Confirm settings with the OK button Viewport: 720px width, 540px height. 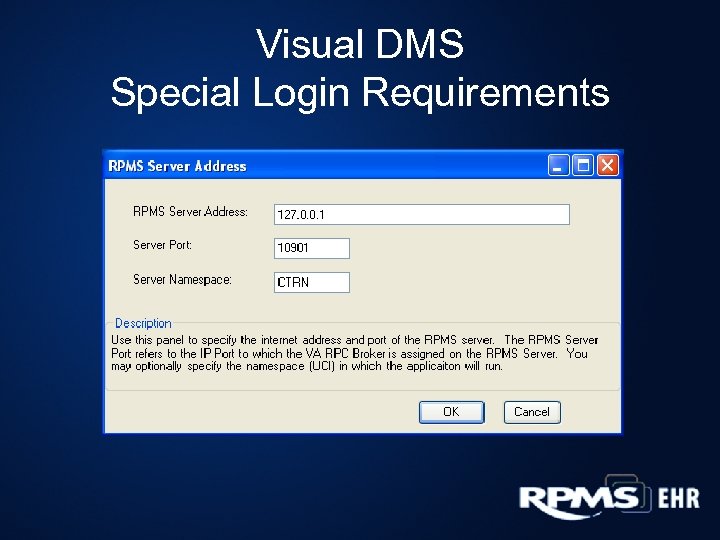451,412
